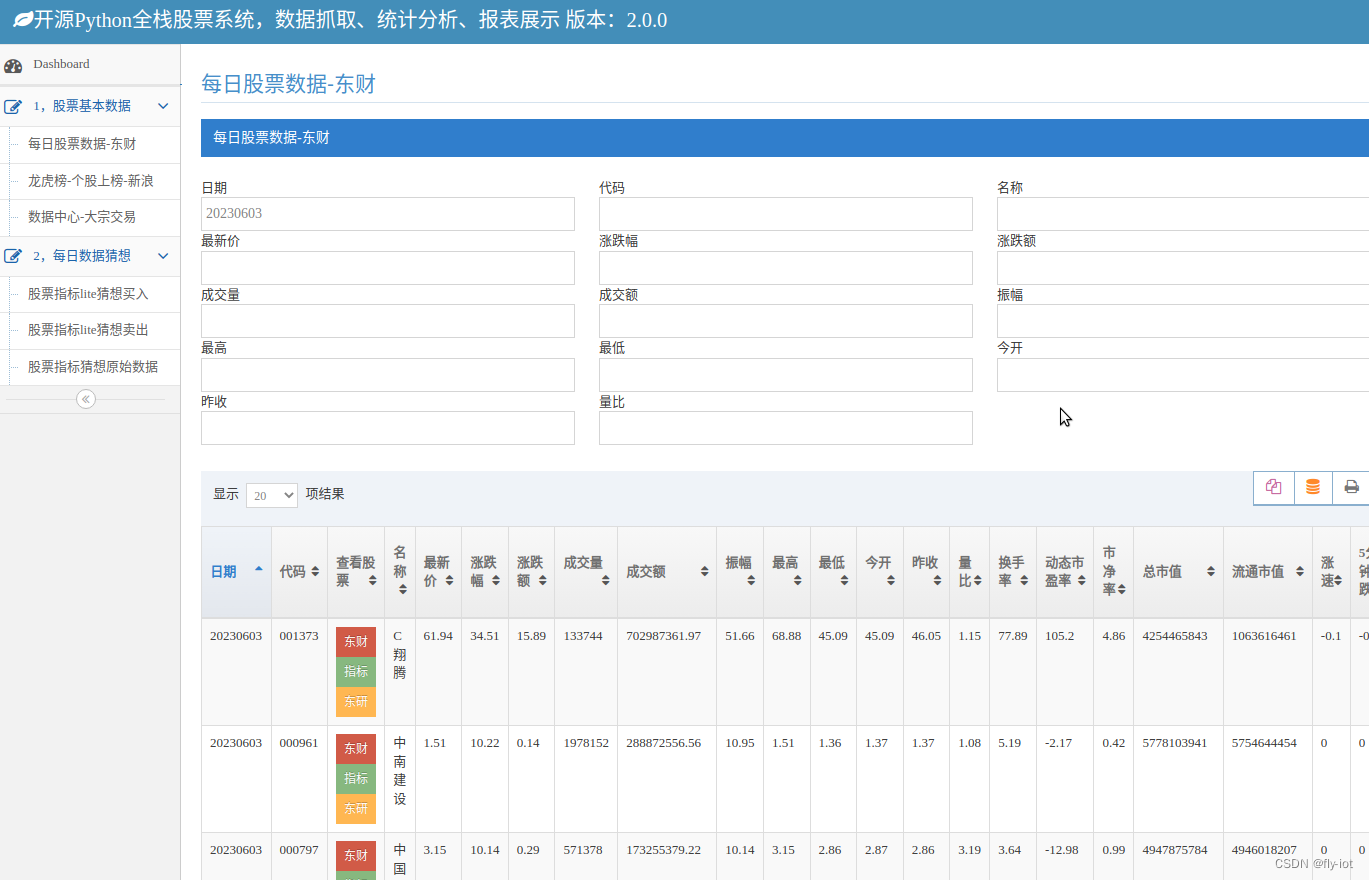The width and height of the screenshot is (1369, 880).
Task: Click the green 指标 button for 中南建设
Action: pos(355,778)
